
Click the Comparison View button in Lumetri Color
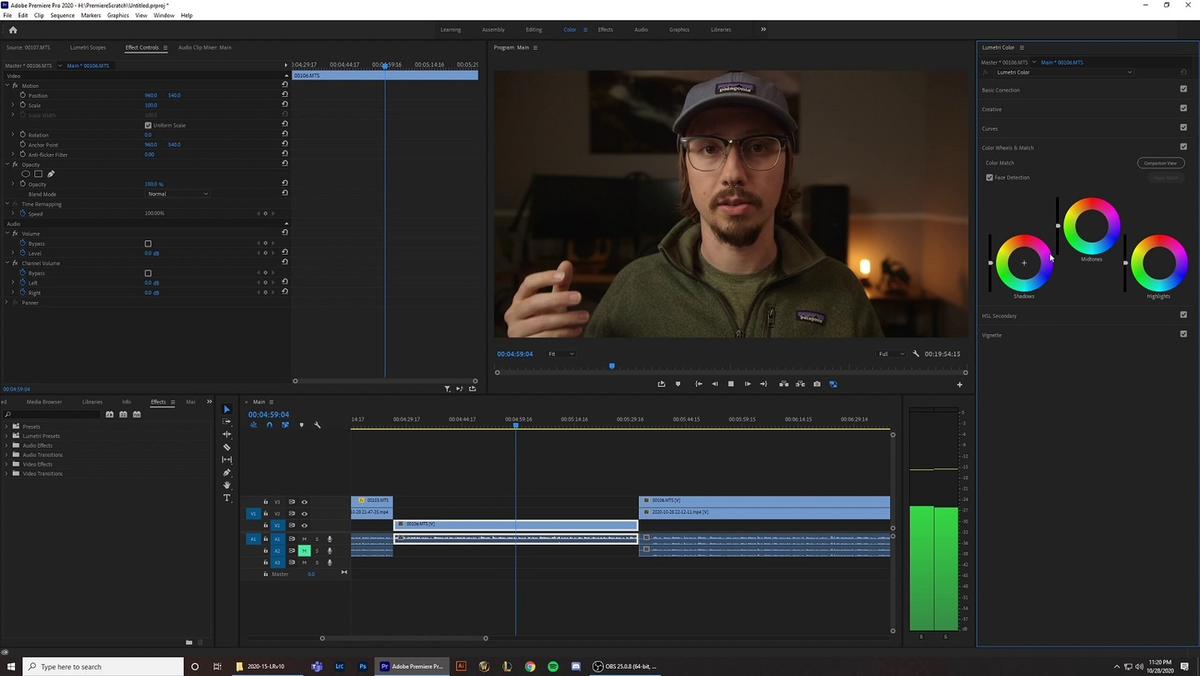1159,163
